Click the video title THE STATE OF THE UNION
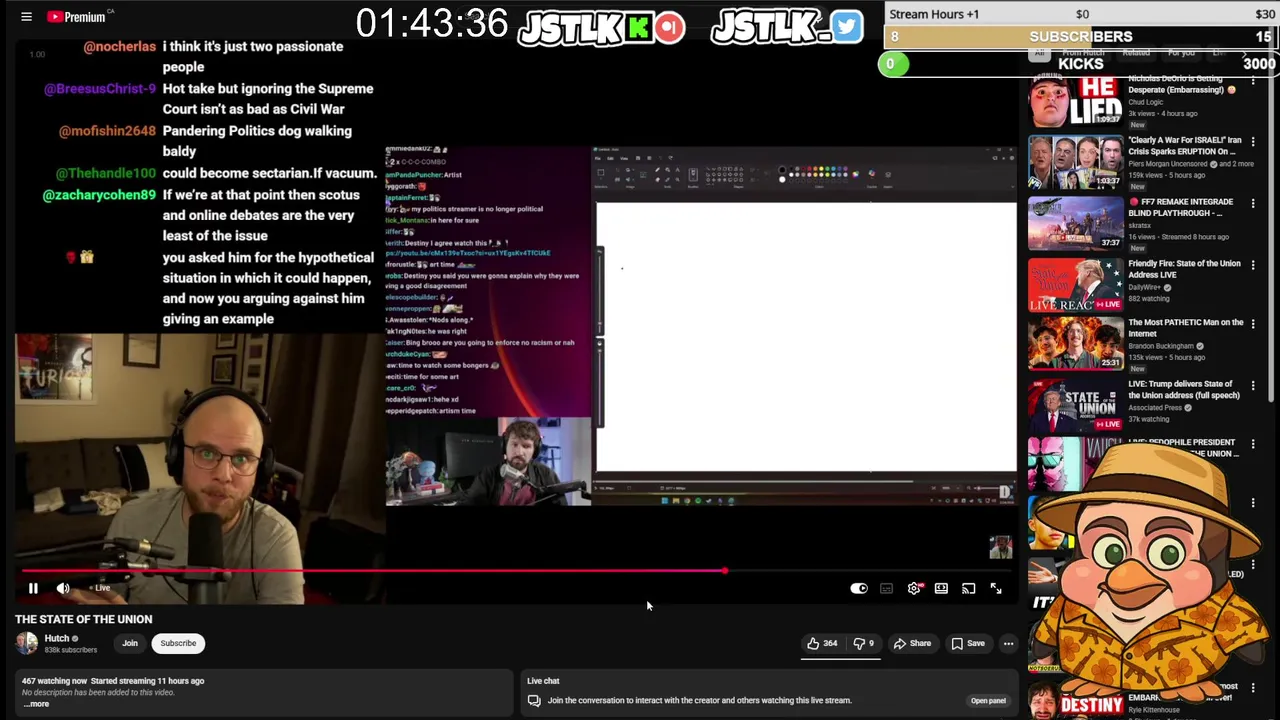Viewport: 1280px width, 720px height. 84,619
